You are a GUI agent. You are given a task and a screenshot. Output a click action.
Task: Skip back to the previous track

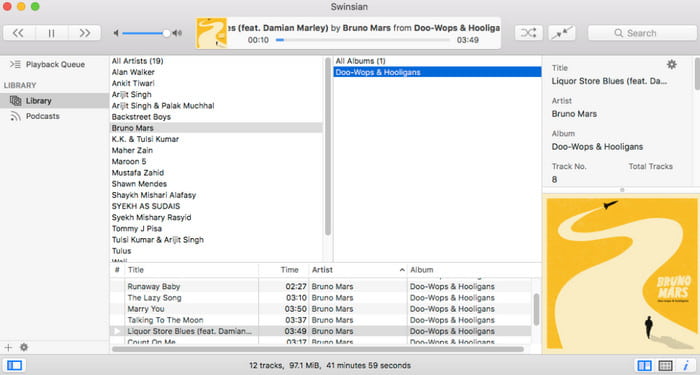click(x=19, y=33)
